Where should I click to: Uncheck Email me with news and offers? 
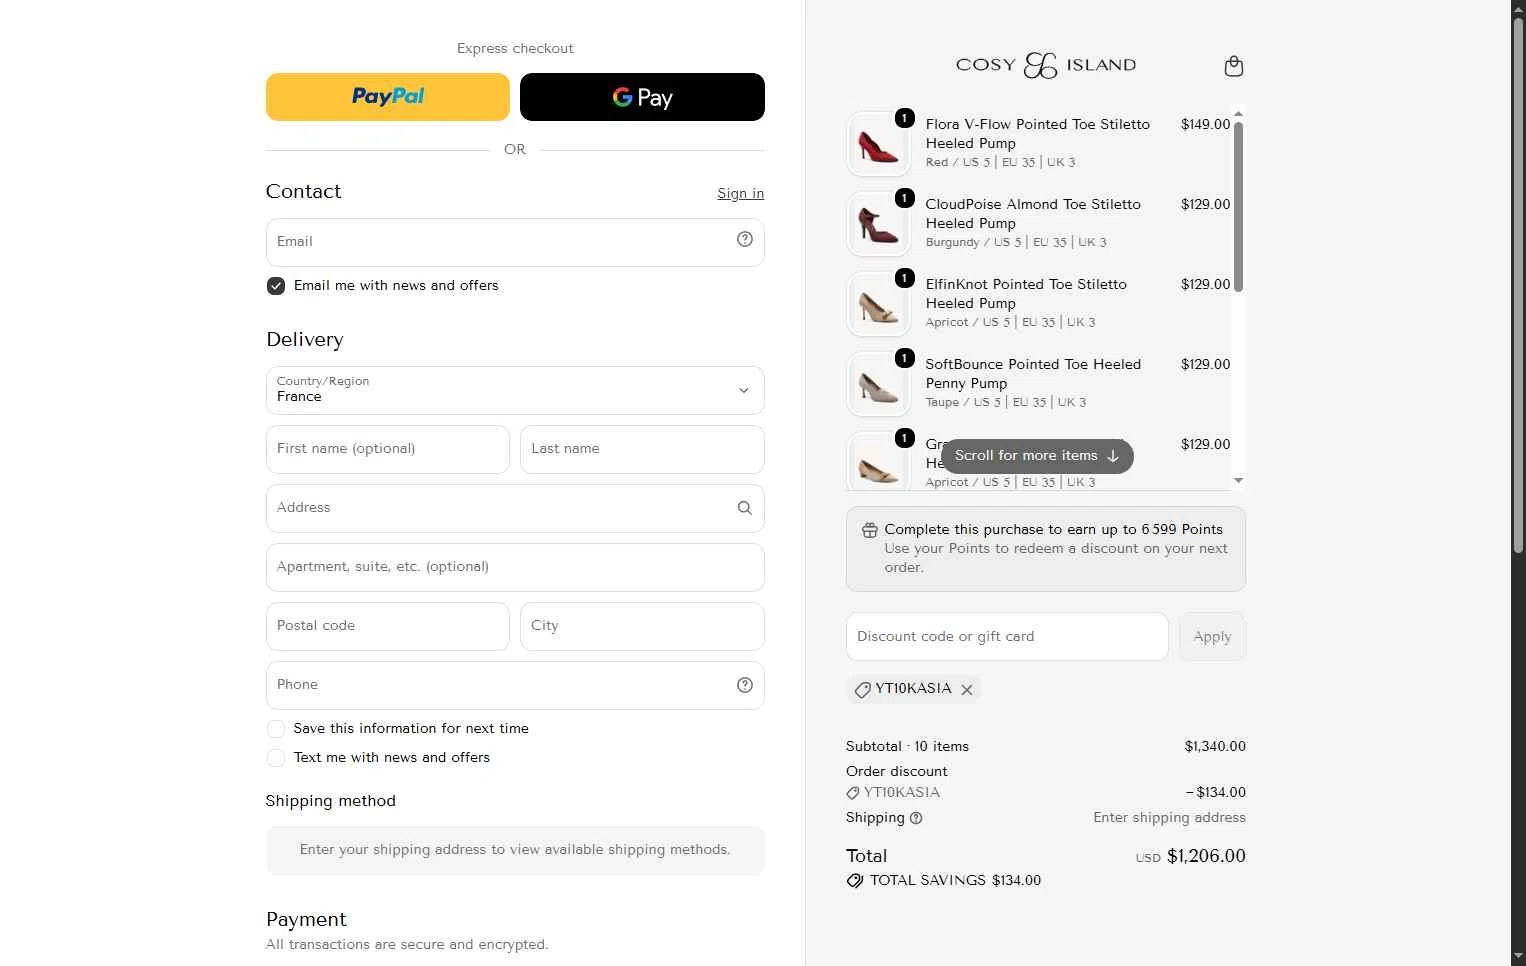point(276,286)
